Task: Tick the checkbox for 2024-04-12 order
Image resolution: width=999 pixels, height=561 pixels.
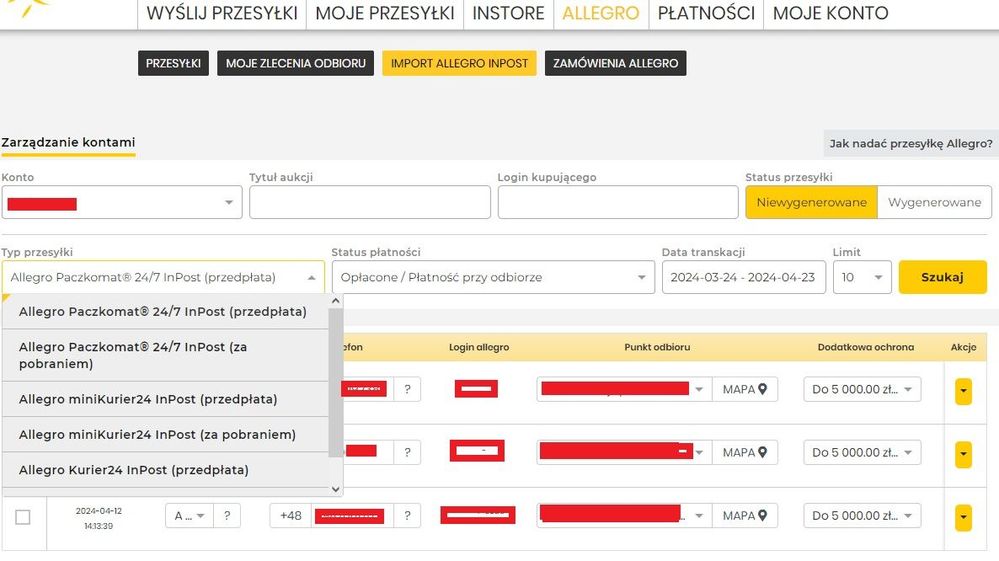Action: pyautogui.click(x=23, y=517)
